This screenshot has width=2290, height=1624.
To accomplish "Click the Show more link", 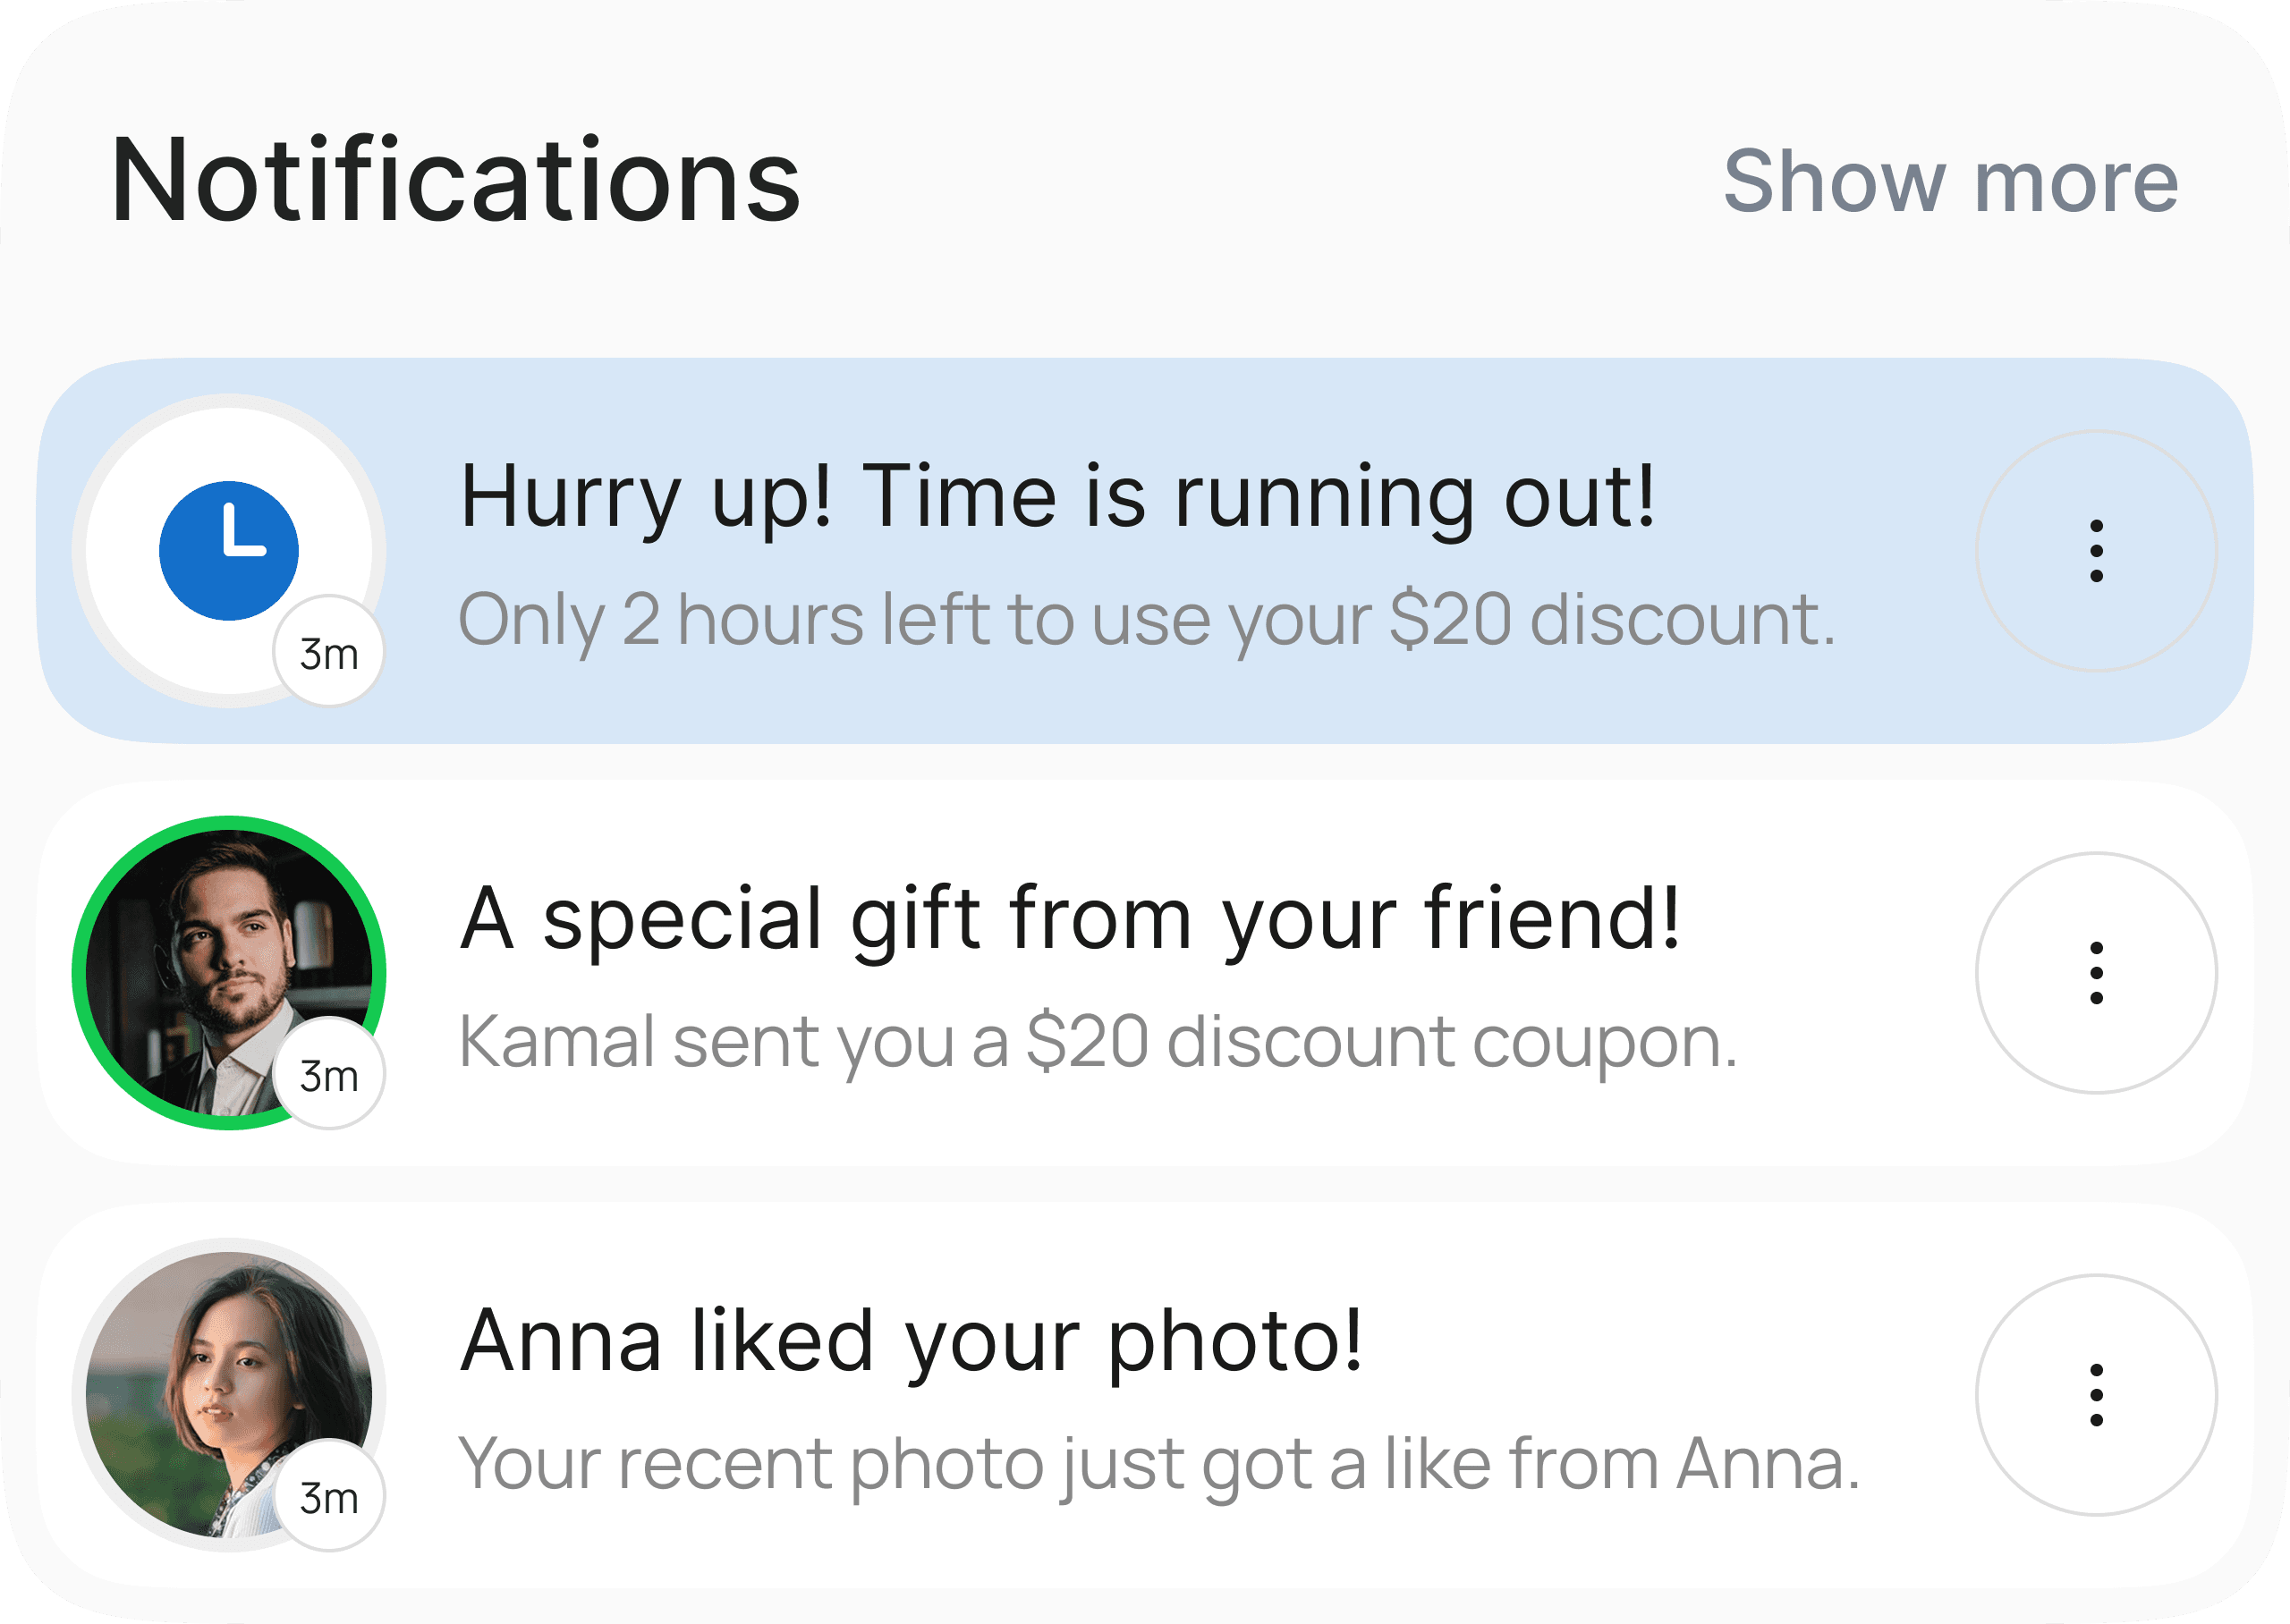I will [1950, 181].
